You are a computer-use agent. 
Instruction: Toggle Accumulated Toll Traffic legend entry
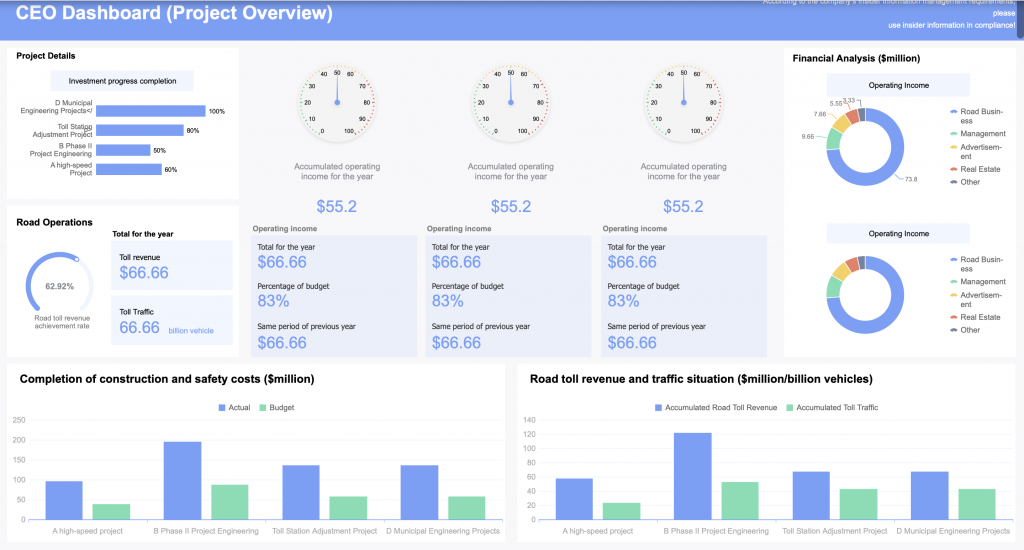tap(831, 408)
